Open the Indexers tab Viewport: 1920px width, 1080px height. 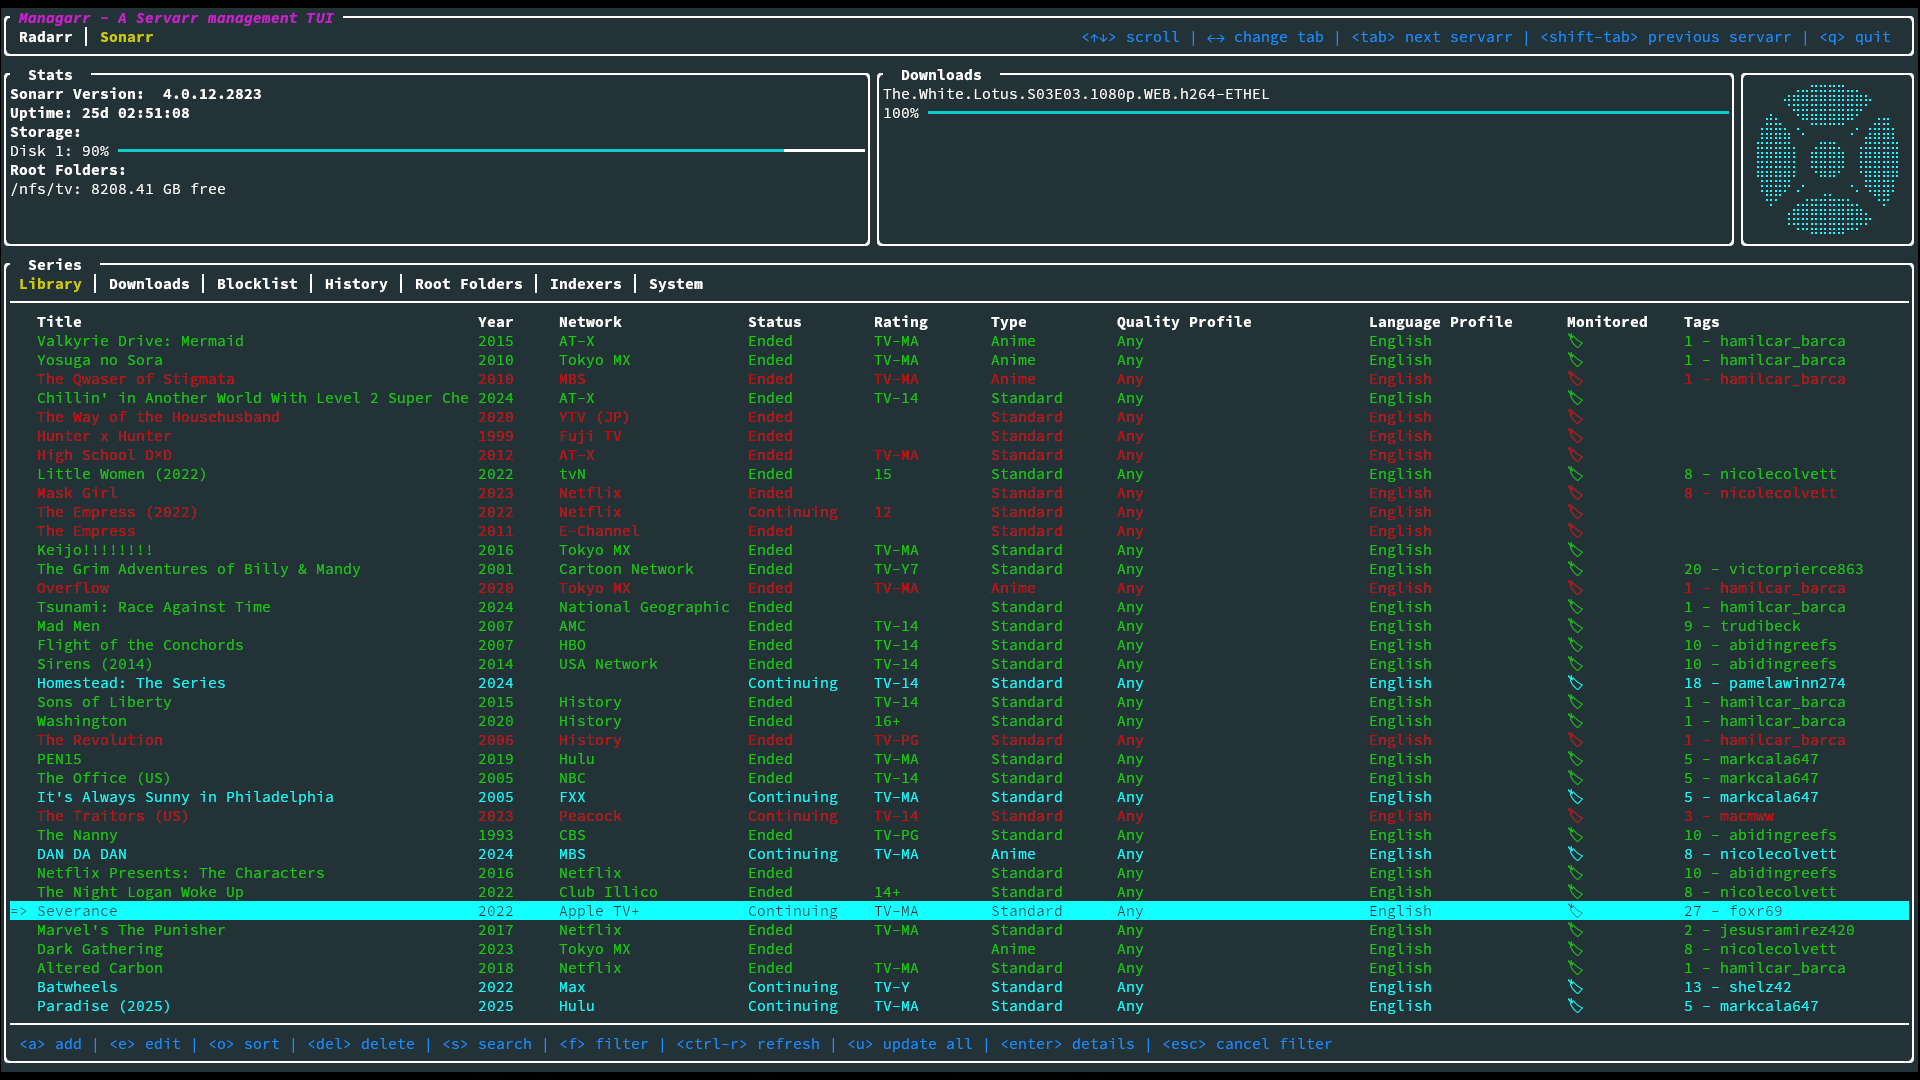586,284
